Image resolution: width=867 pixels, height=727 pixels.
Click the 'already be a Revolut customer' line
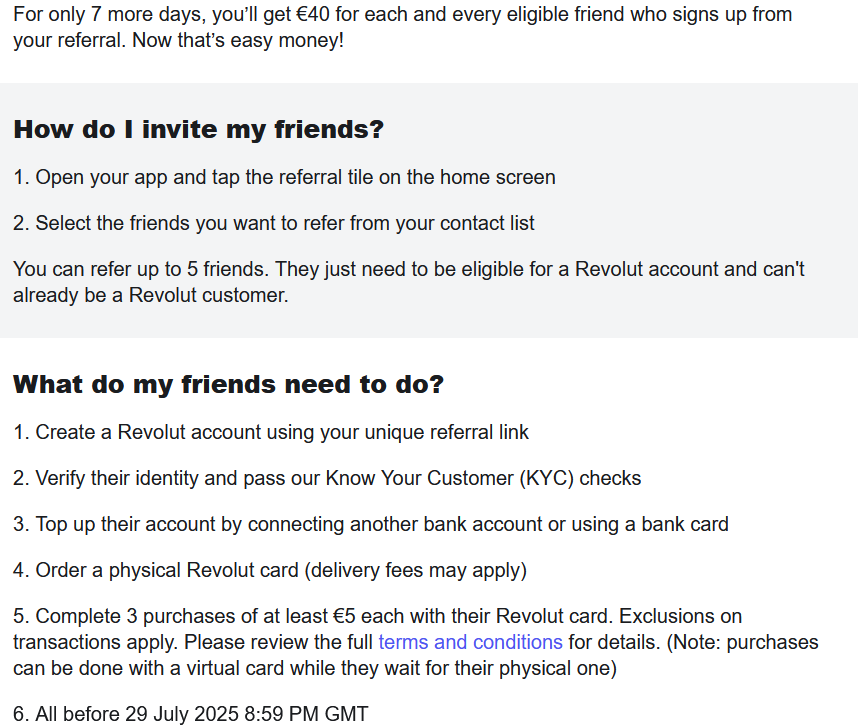point(151,295)
